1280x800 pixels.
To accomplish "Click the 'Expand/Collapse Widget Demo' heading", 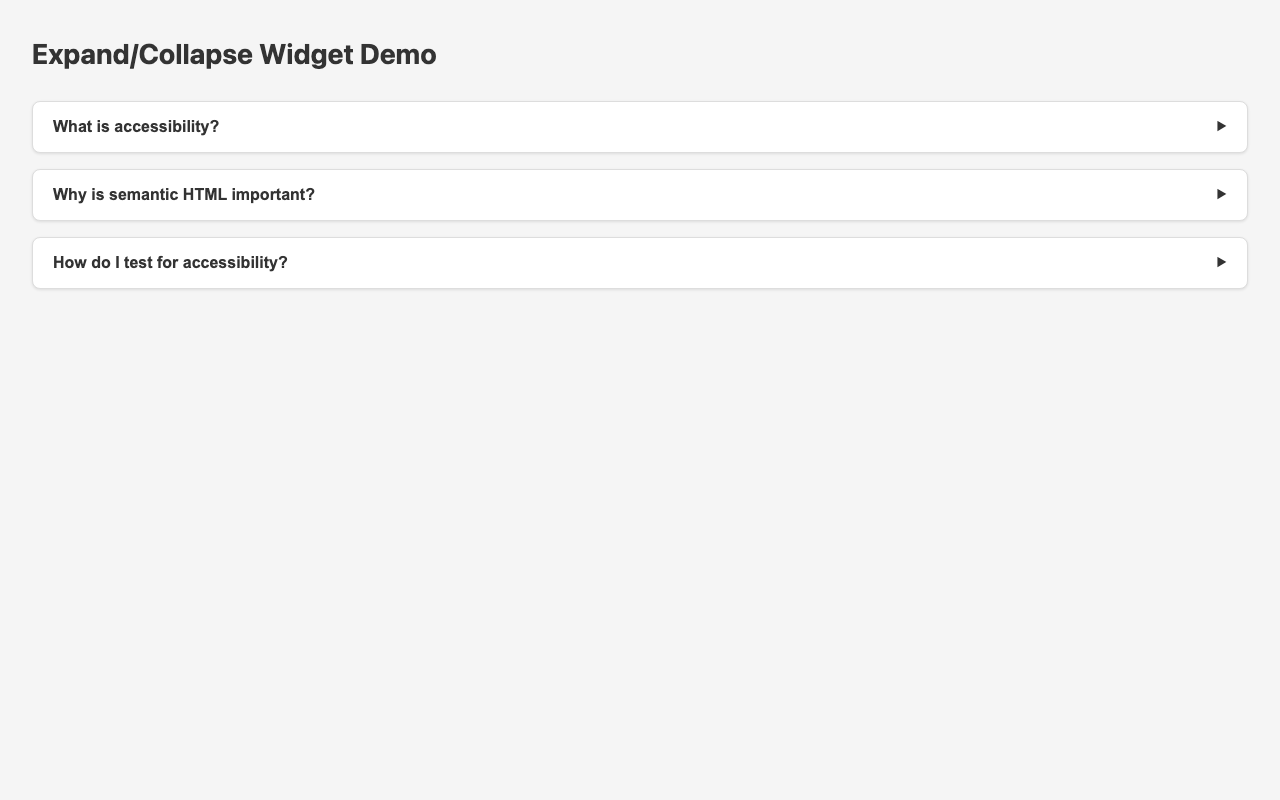I will 234,55.
